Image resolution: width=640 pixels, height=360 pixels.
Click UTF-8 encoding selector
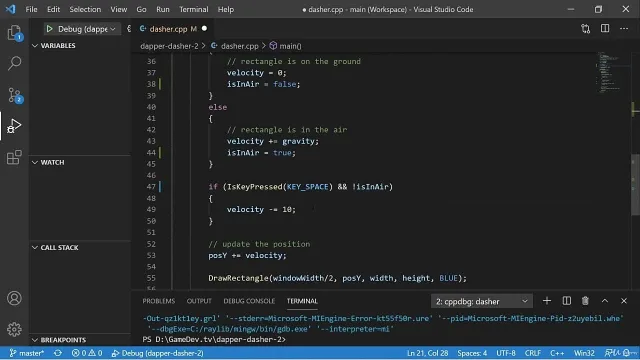(x=506, y=353)
